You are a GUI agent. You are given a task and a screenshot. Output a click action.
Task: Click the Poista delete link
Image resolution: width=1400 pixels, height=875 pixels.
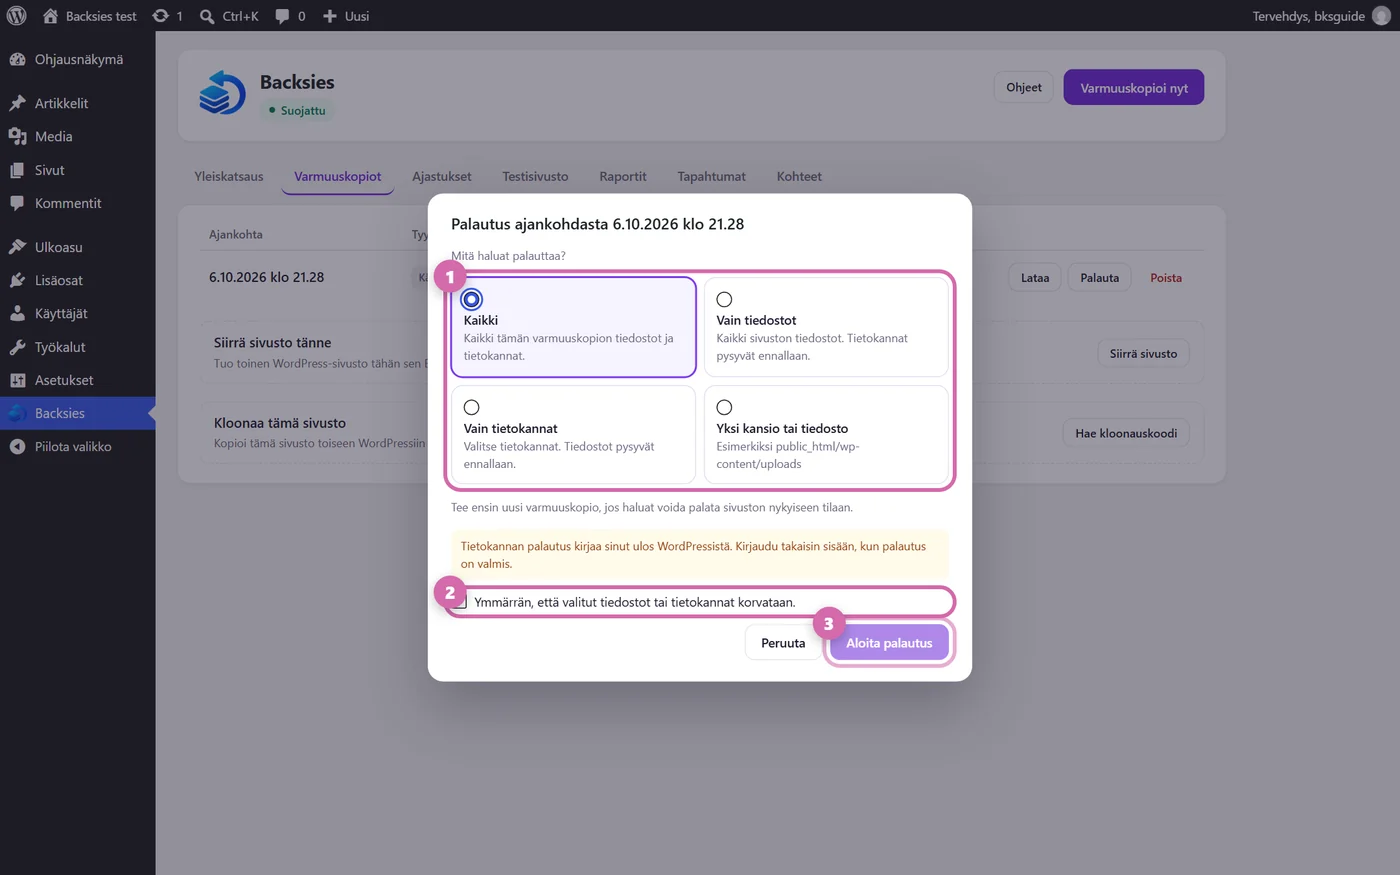1166,278
